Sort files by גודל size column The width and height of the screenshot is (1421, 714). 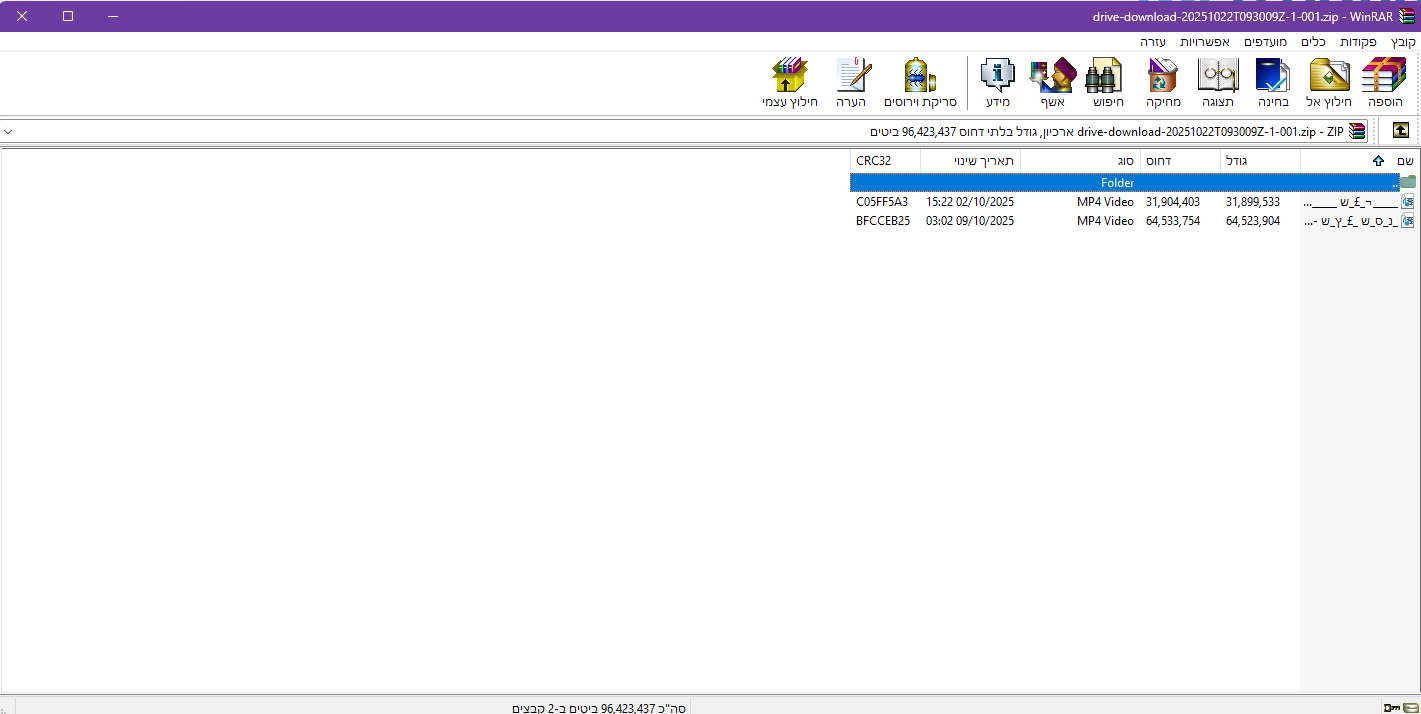[x=1260, y=161]
